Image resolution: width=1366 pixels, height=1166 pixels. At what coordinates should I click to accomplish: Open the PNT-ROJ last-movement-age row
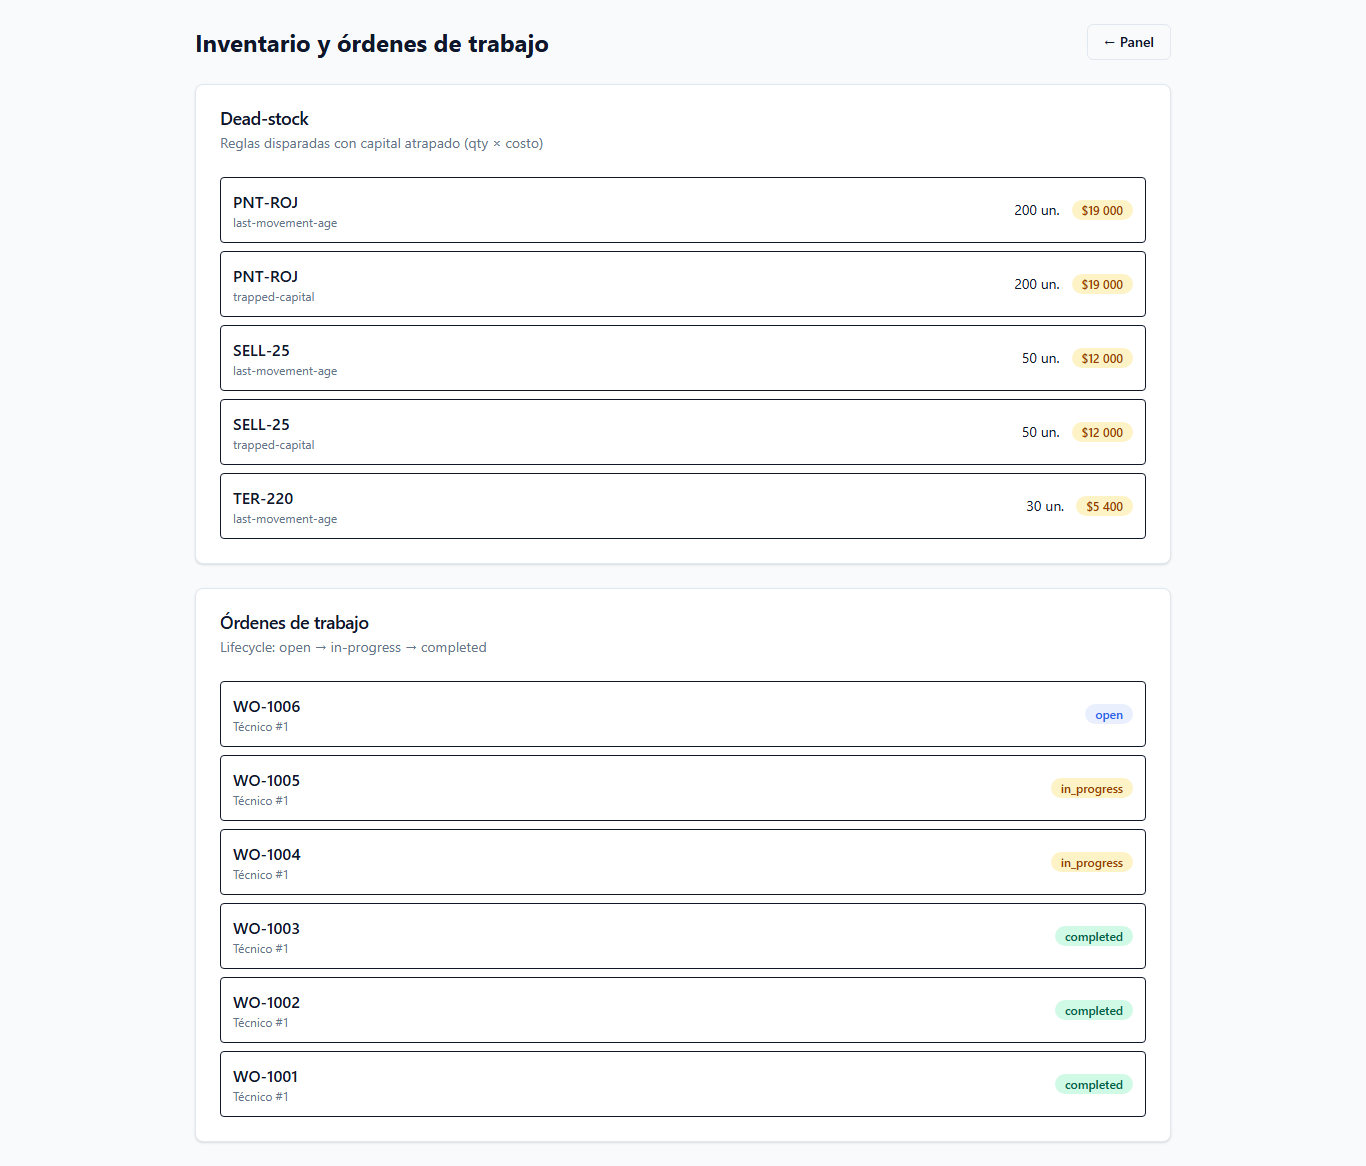click(683, 210)
